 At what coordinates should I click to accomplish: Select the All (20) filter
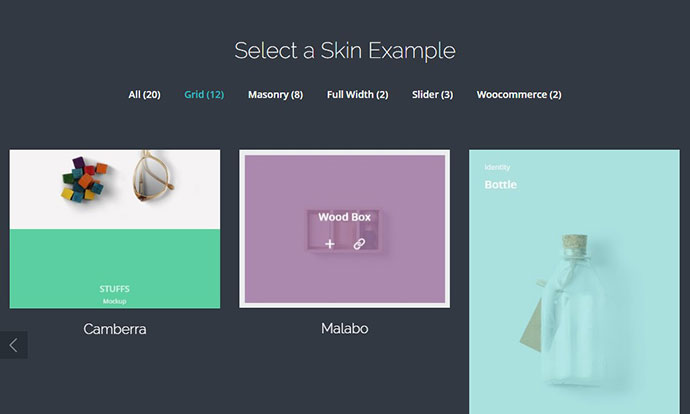[144, 95]
